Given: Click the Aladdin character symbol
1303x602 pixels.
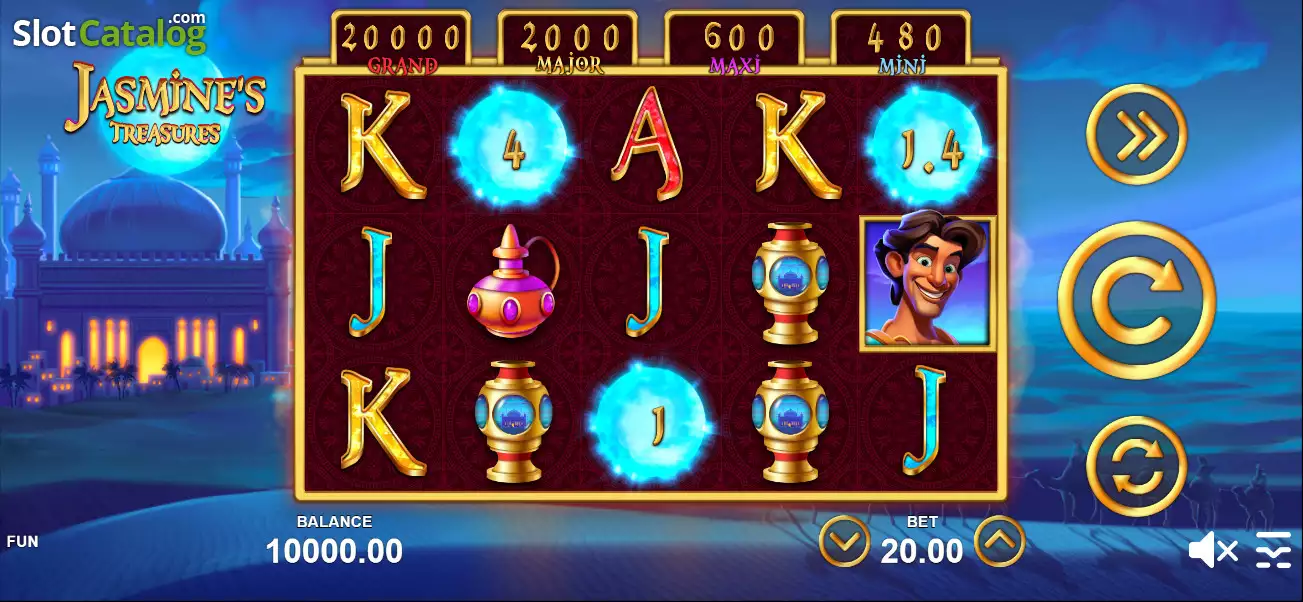Looking at the screenshot, I should coord(928,283).
